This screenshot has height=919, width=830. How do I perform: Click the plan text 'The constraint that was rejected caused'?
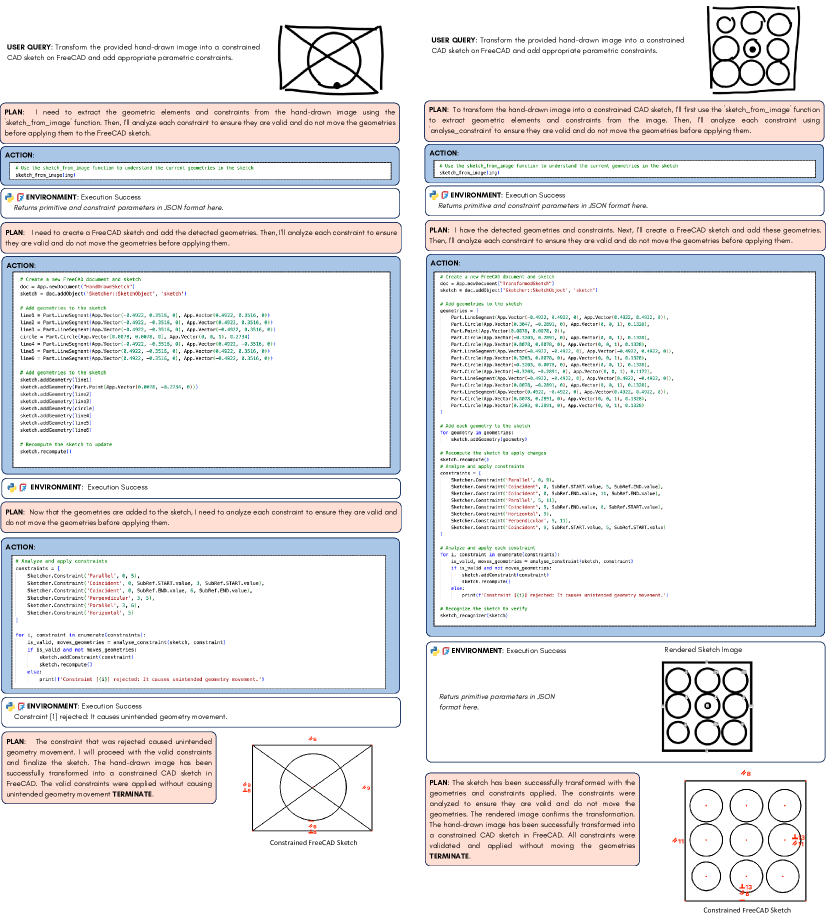click(109, 768)
